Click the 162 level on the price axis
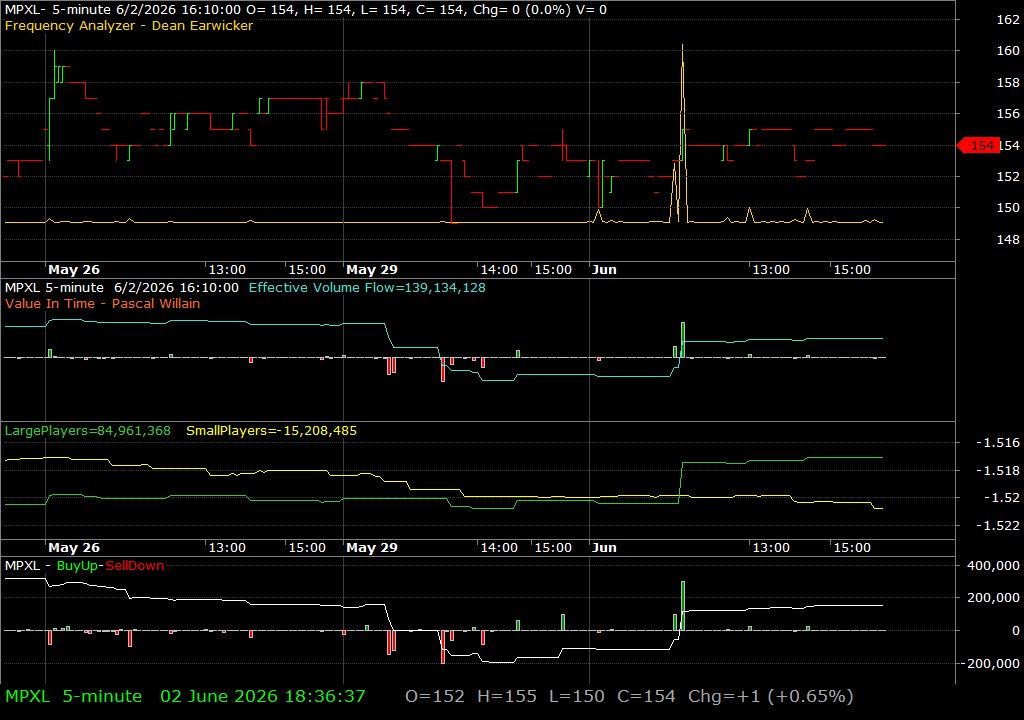Image resolution: width=1024 pixels, height=720 pixels. 1008,19
